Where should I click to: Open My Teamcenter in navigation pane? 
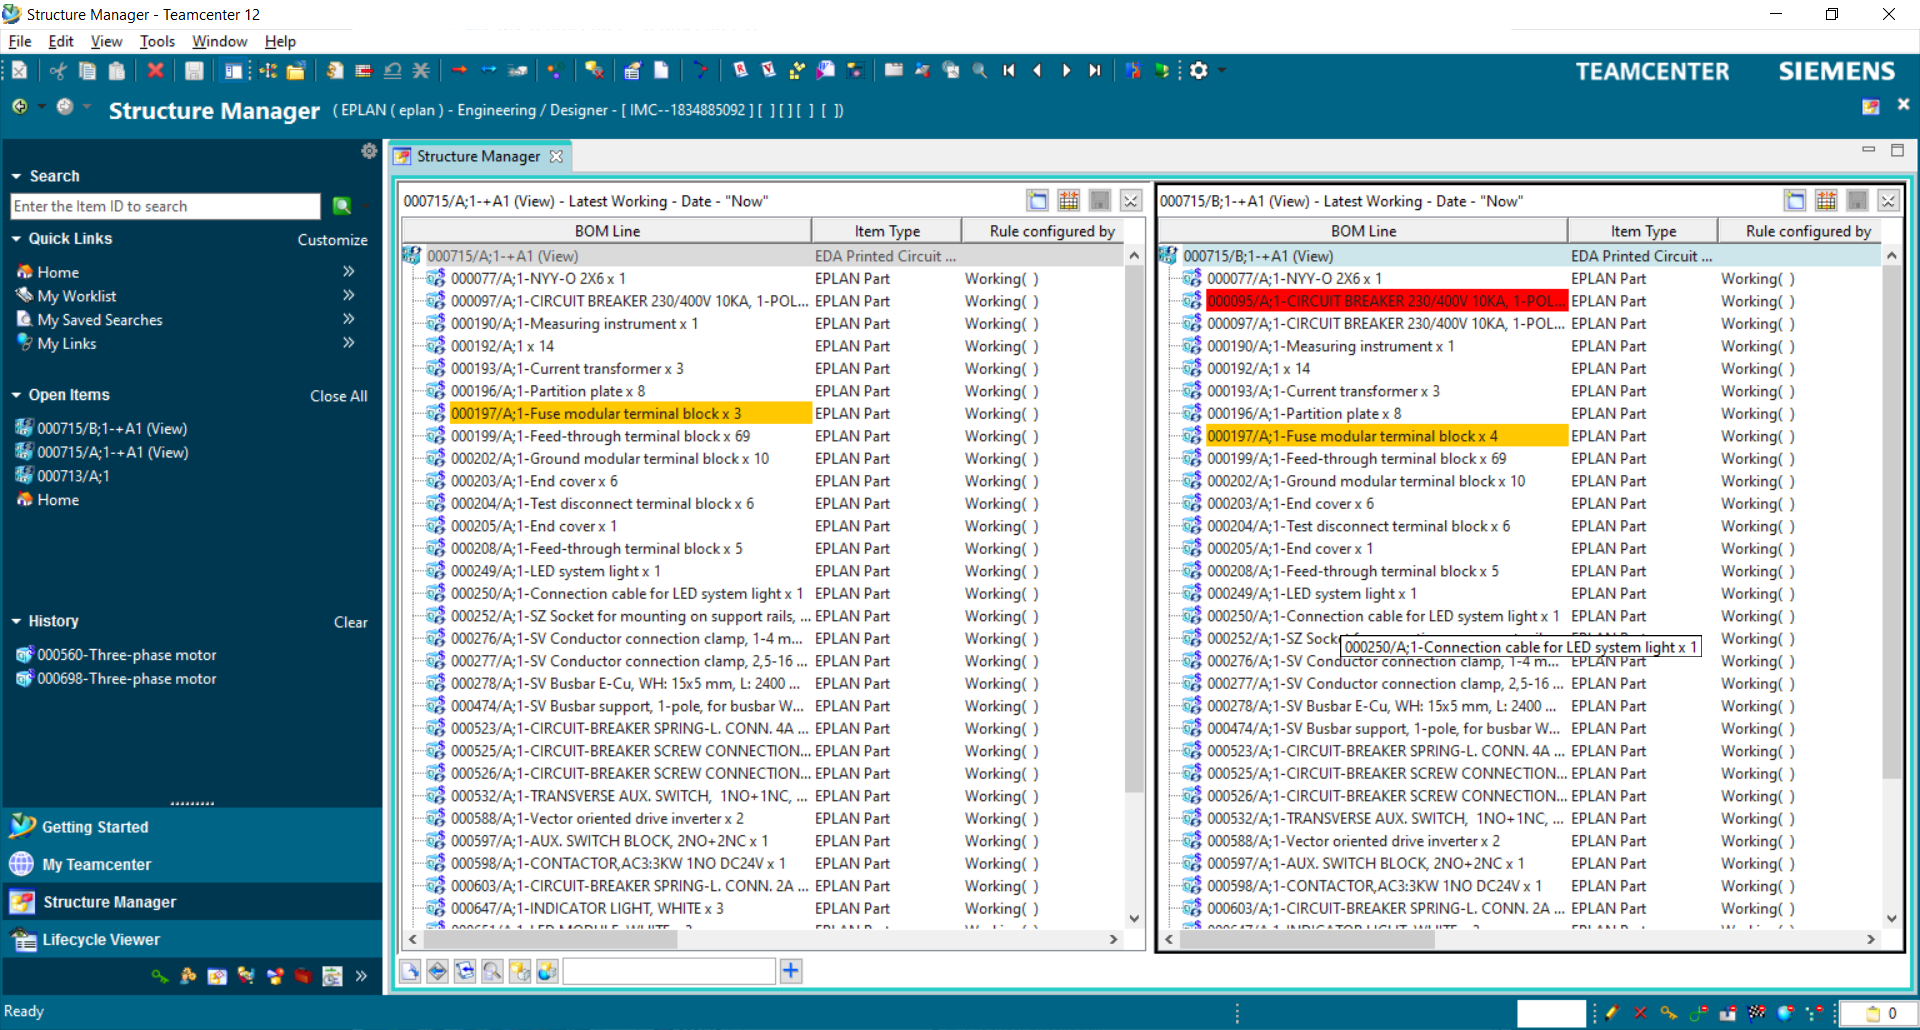96,864
